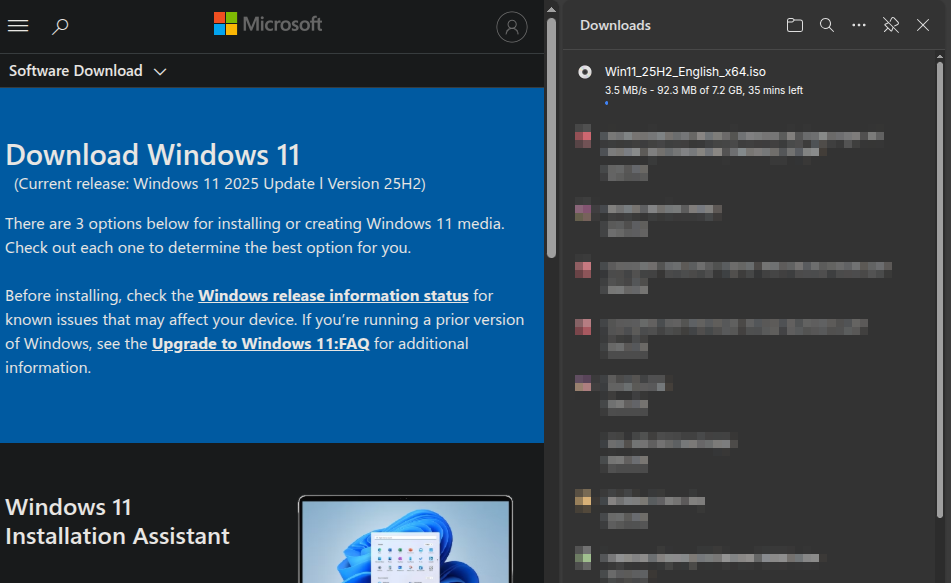This screenshot has width=951, height=583.
Task: Follow the Upgrade to Windows 11:FAQ link
Action: pyautogui.click(x=260, y=344)
